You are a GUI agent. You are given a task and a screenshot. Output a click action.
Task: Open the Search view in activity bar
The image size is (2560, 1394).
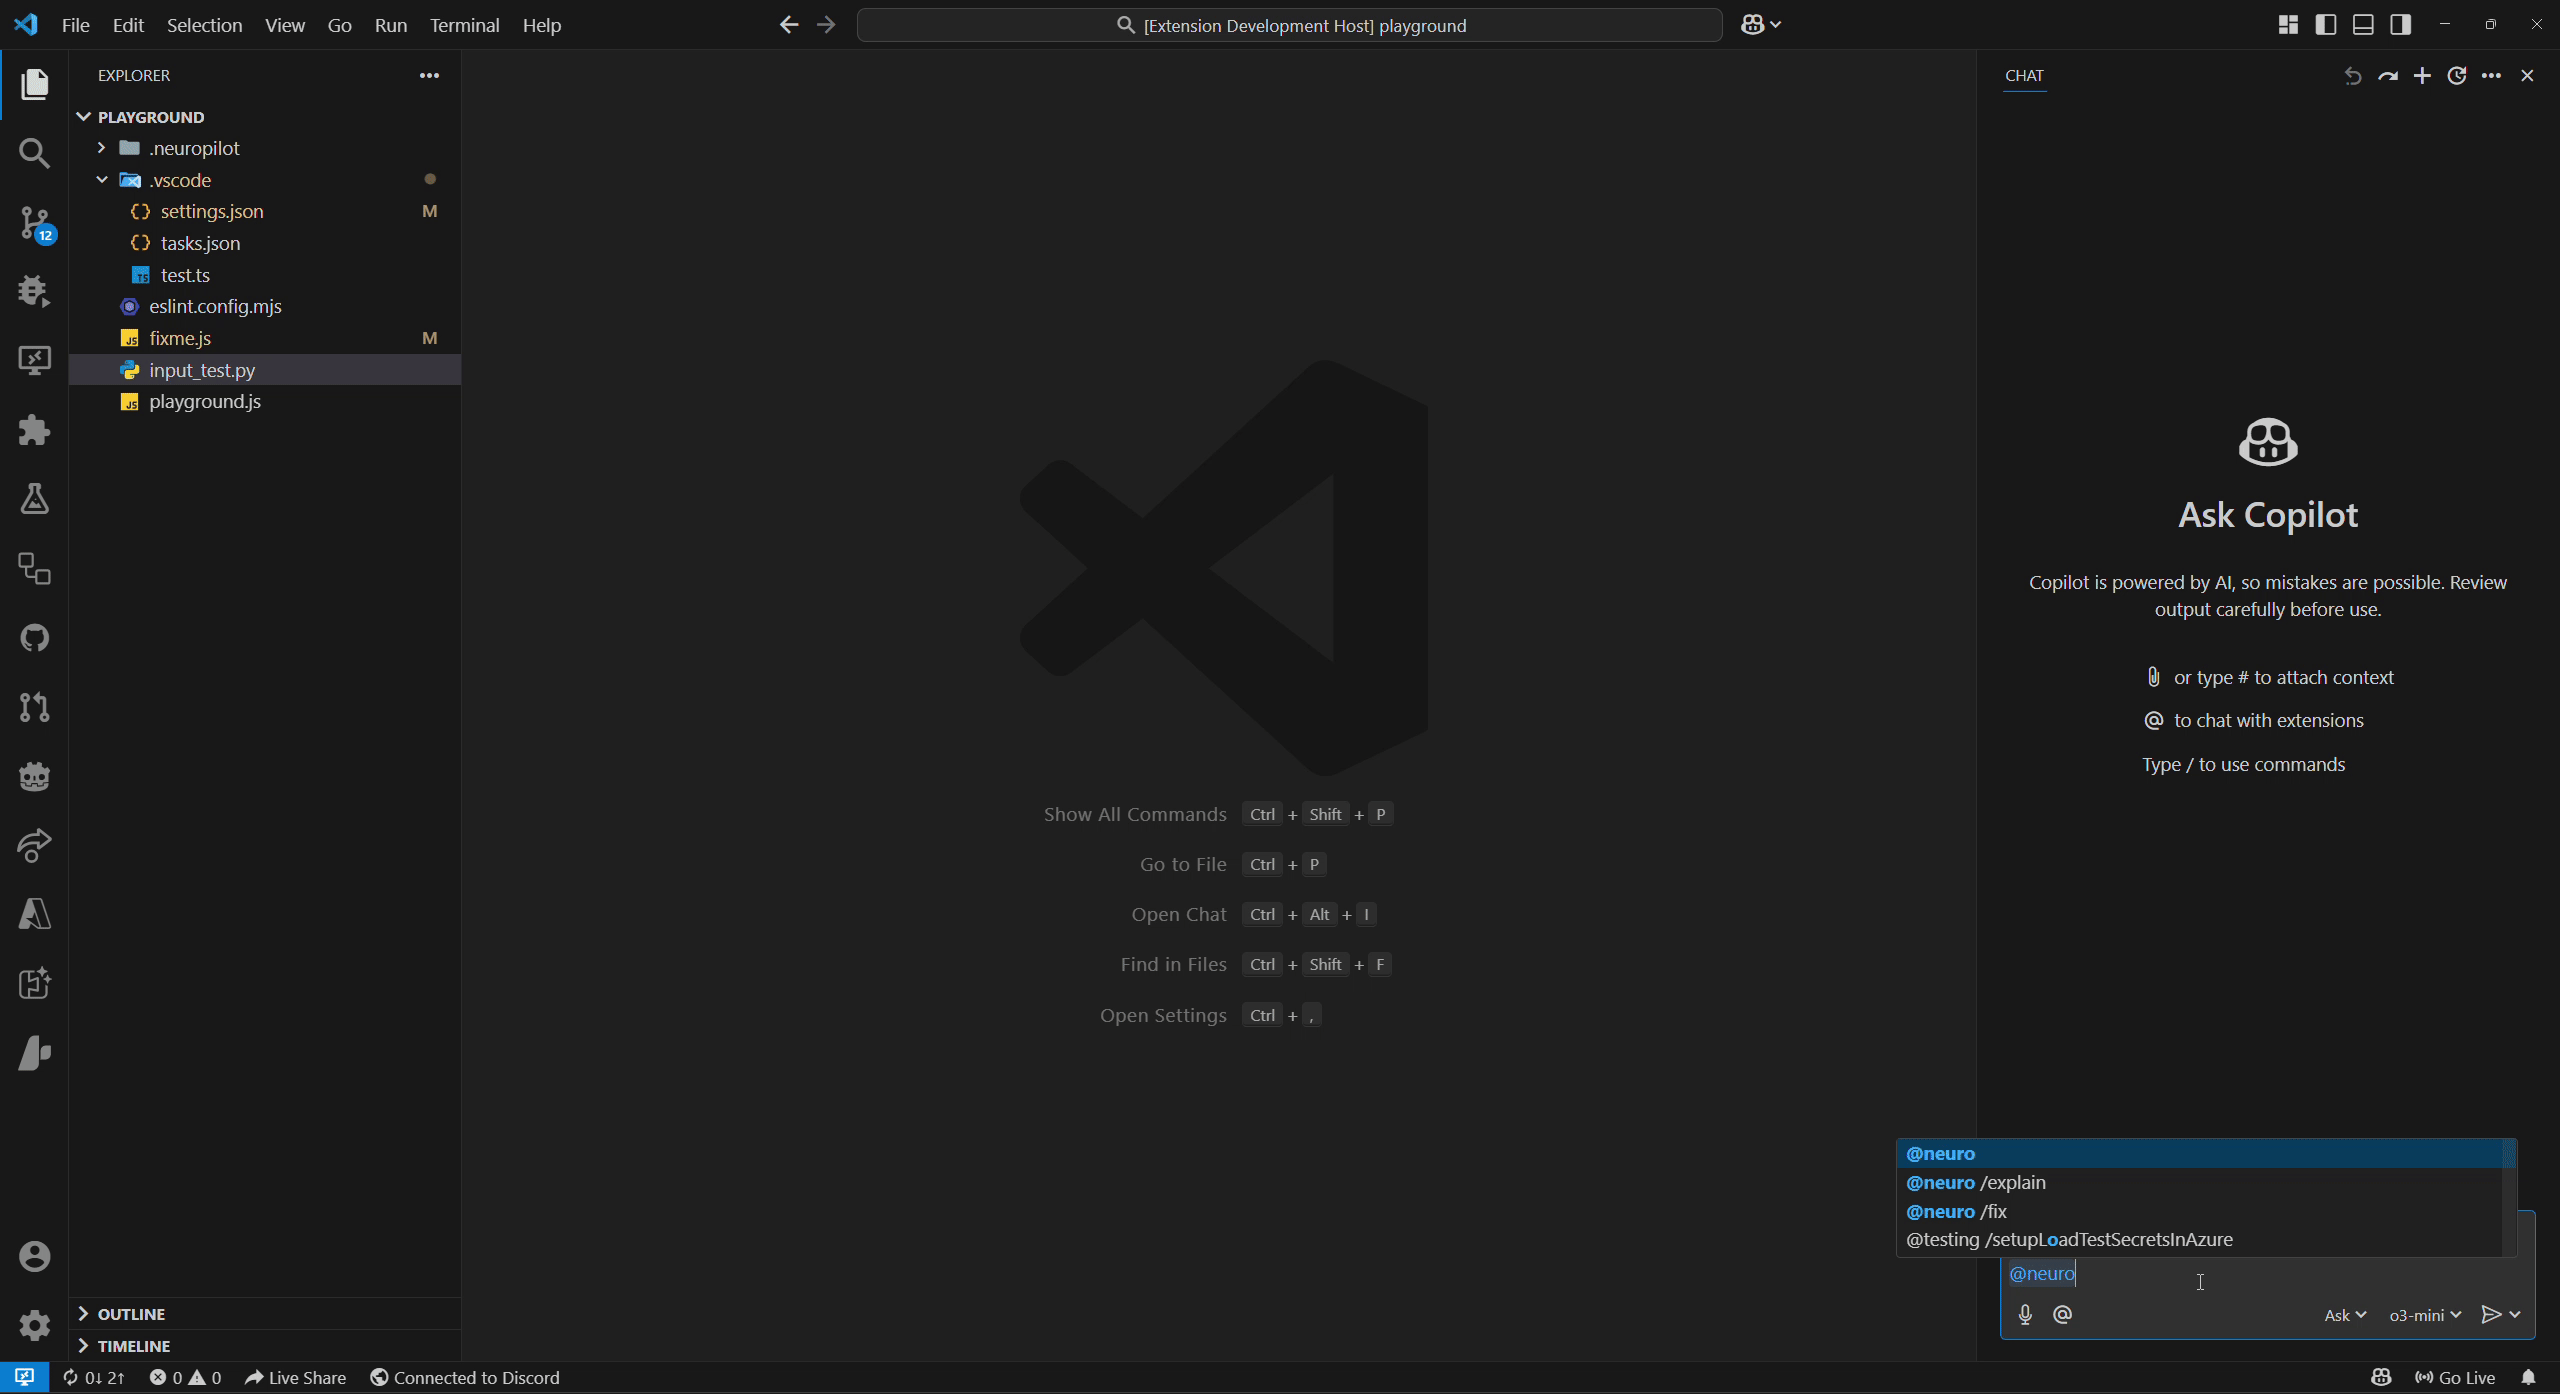[34, 153]
